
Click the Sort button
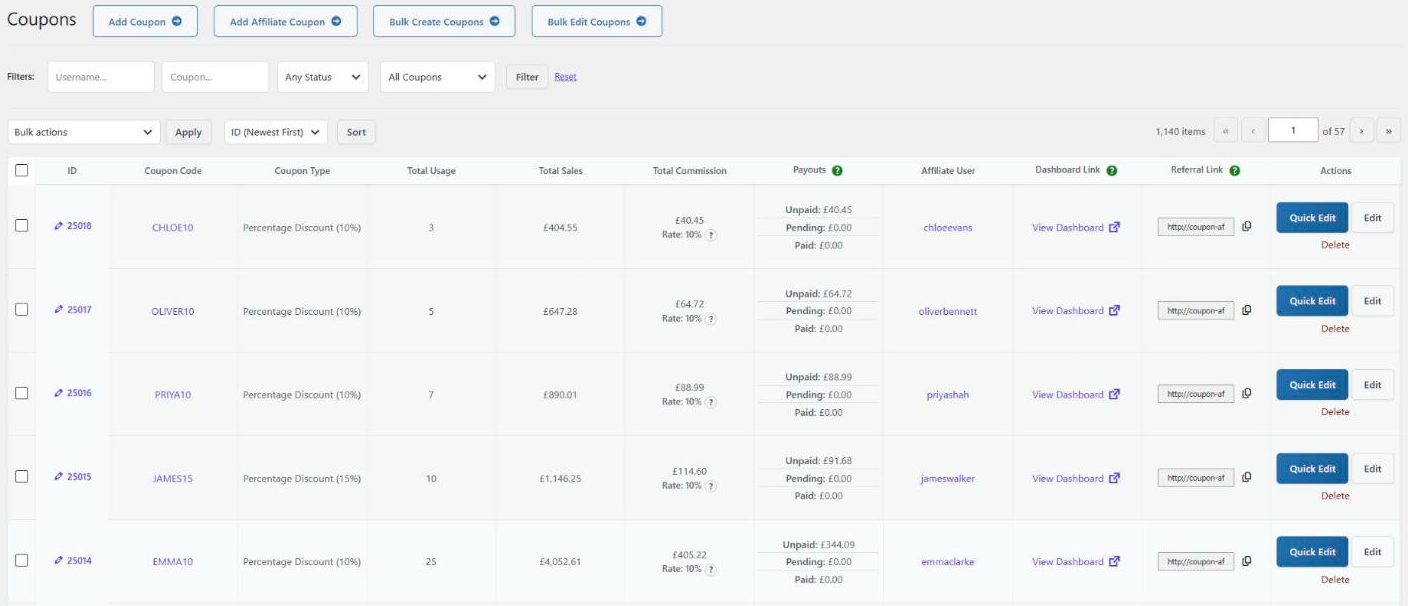(x=356, y=132)
